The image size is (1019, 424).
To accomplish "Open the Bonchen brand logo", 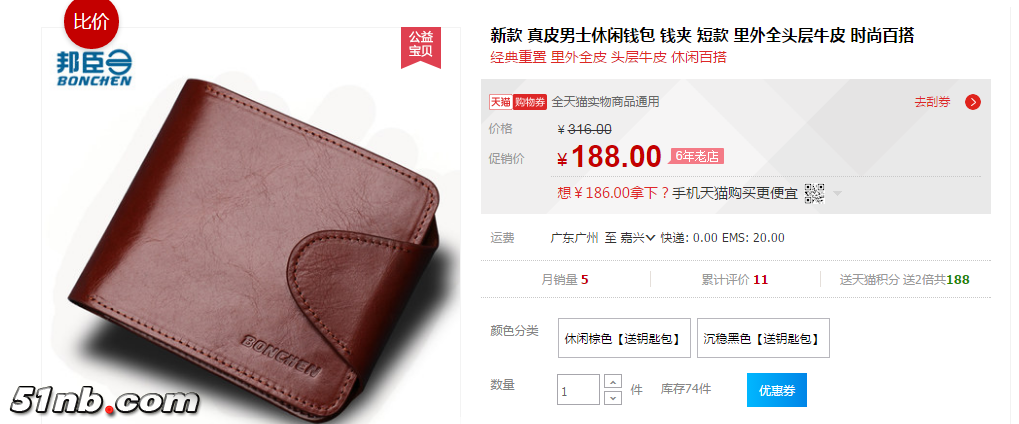I will click(x=94, y=68).
